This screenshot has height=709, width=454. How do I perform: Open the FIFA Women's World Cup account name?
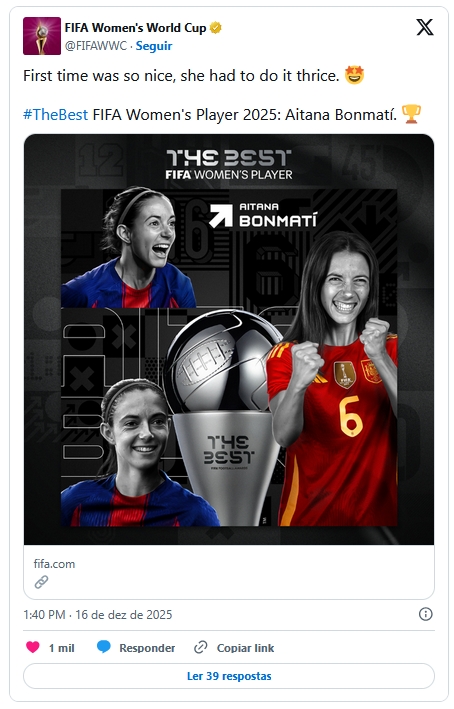click(x=135, y=28)
